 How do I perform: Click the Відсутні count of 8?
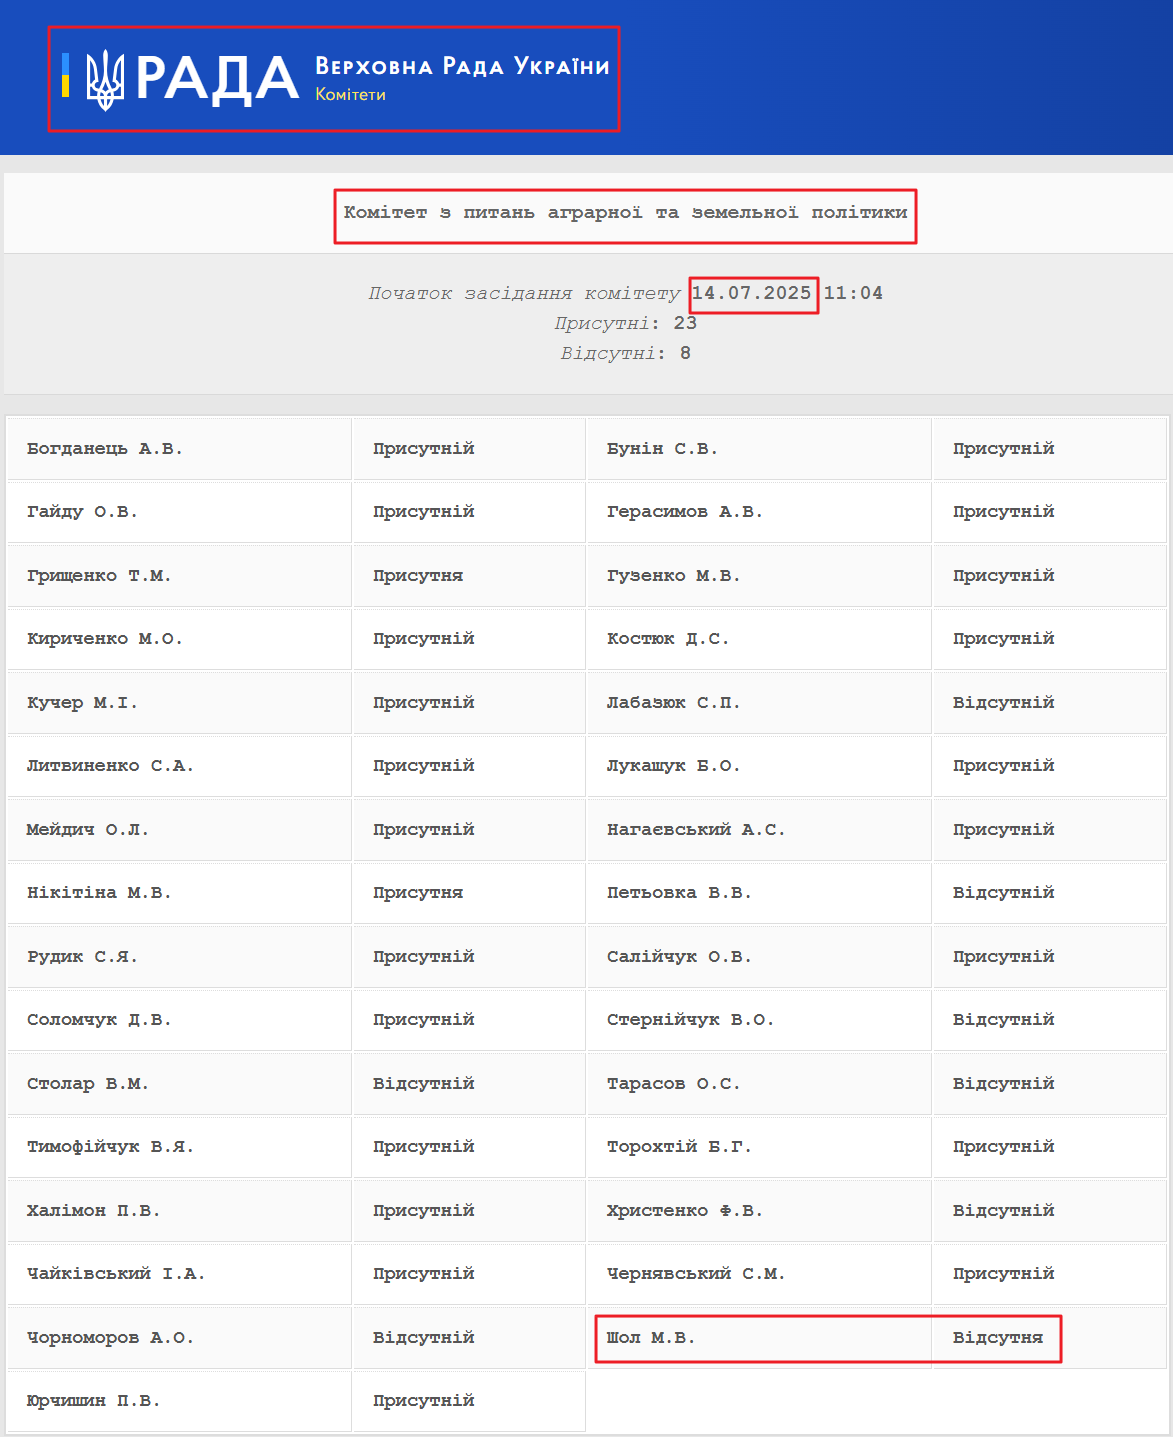[x=685, y=353]
